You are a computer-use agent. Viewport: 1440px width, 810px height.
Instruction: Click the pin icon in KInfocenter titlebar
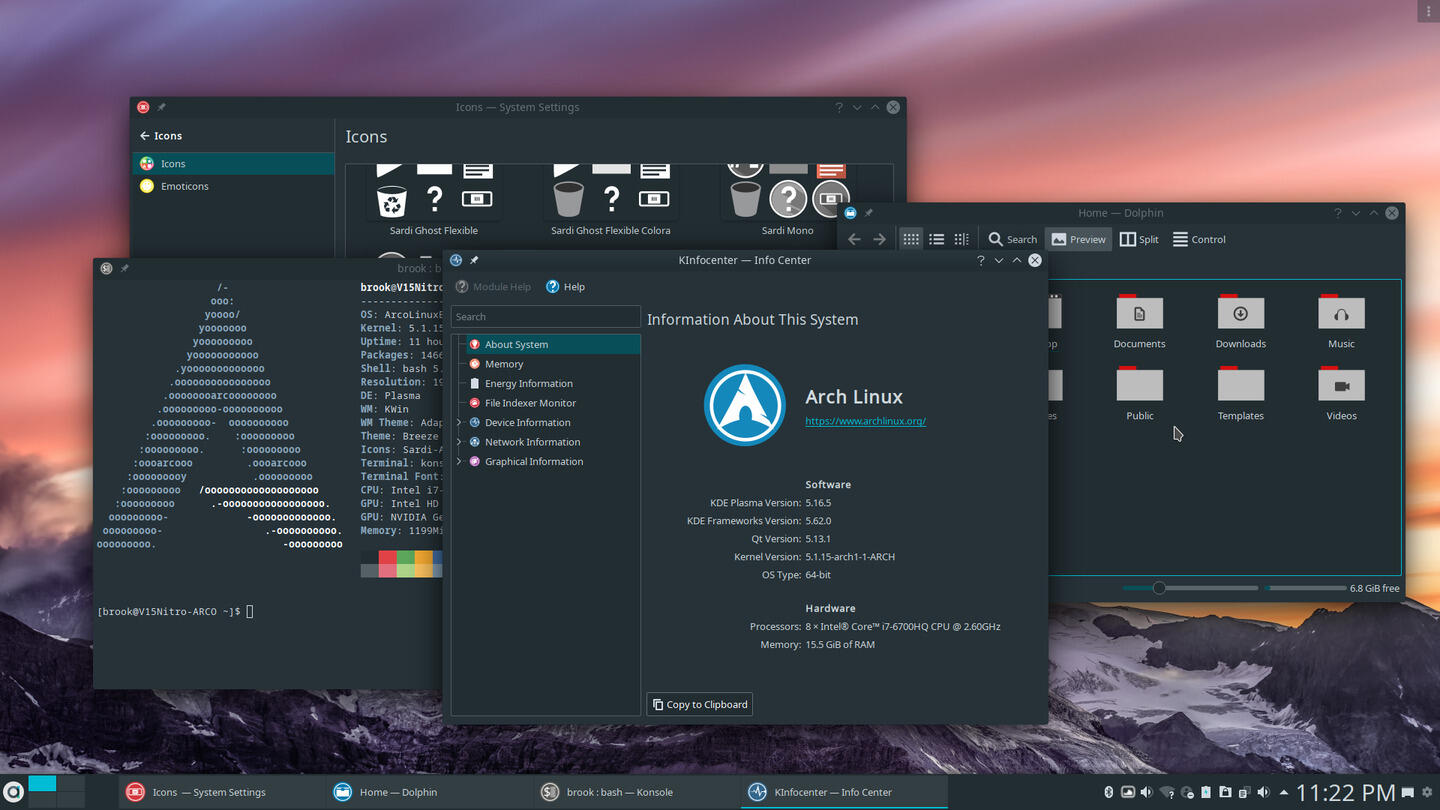click(x=474, y=260)
